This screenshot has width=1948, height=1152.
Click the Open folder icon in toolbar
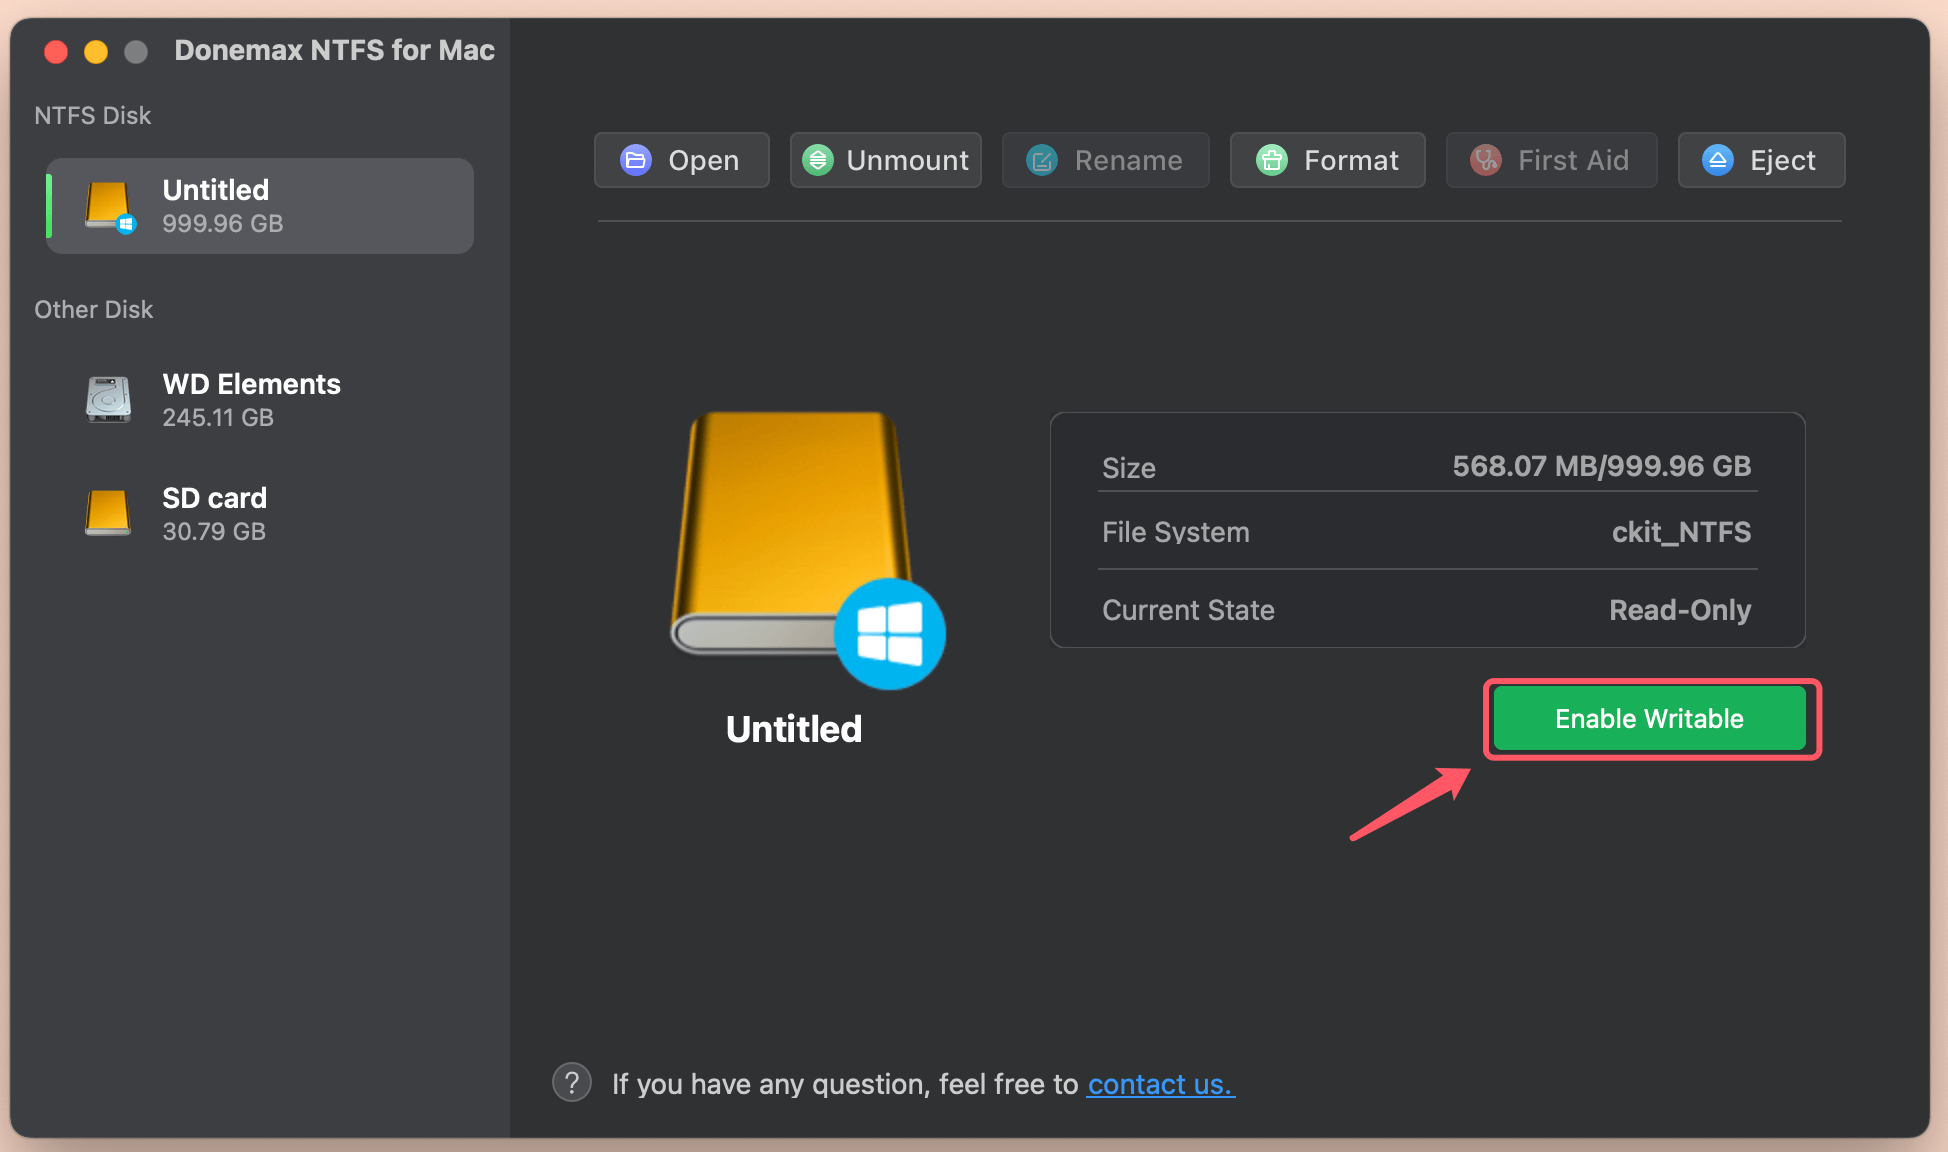(x=636, y=160)
